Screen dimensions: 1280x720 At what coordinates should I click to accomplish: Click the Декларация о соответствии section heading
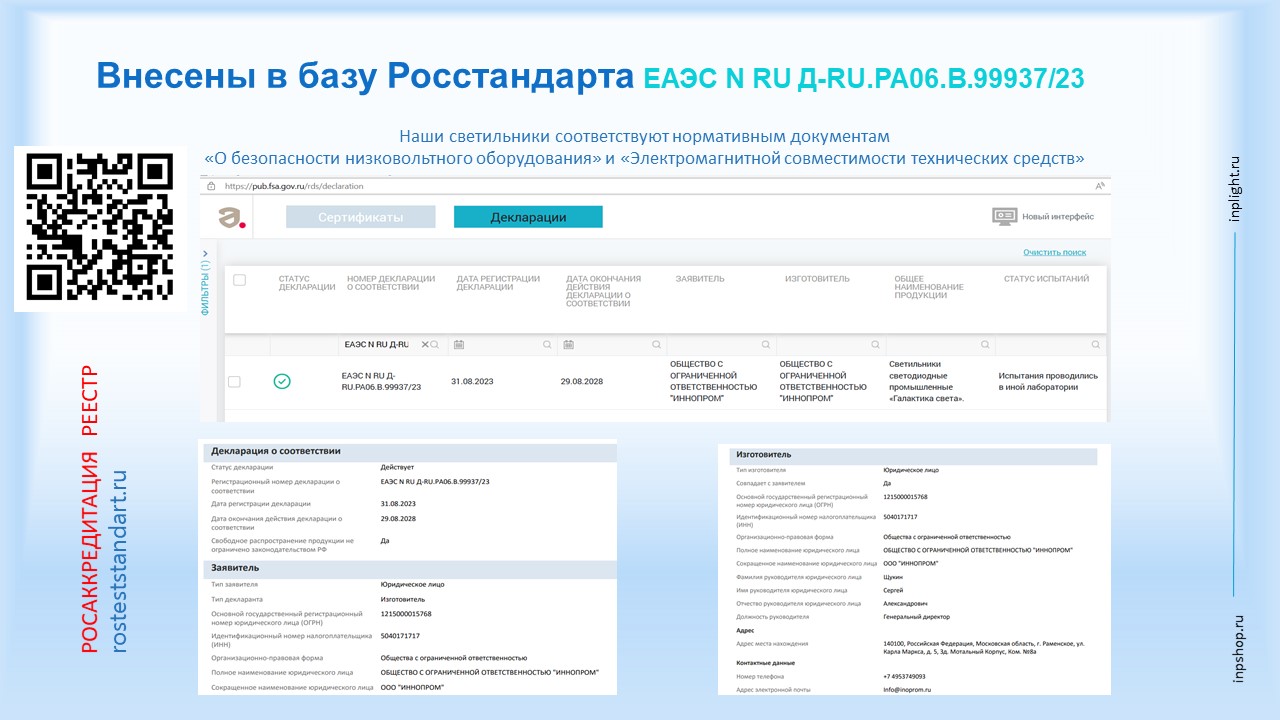pyautogui.click(x=275, y=451)
